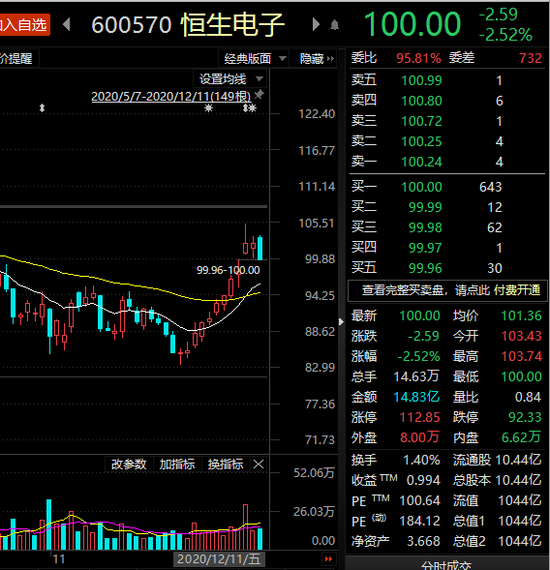Select the 买四 price 99.97

click(425, 248)
